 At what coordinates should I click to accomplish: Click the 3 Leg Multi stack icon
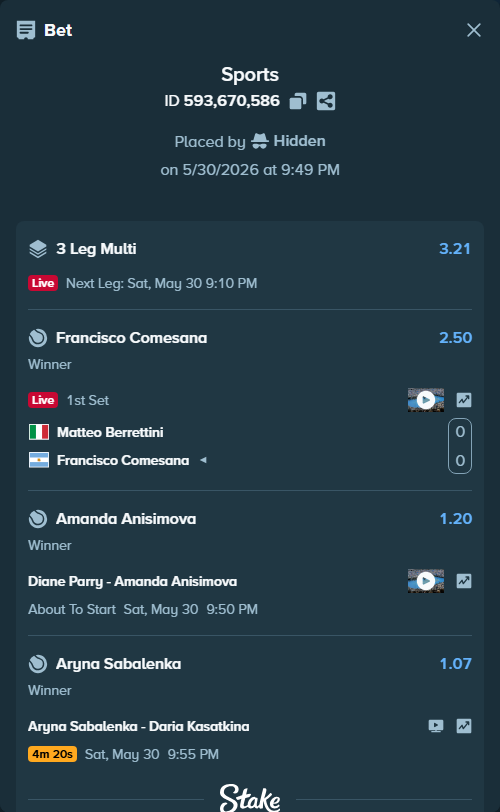[38, 249]
